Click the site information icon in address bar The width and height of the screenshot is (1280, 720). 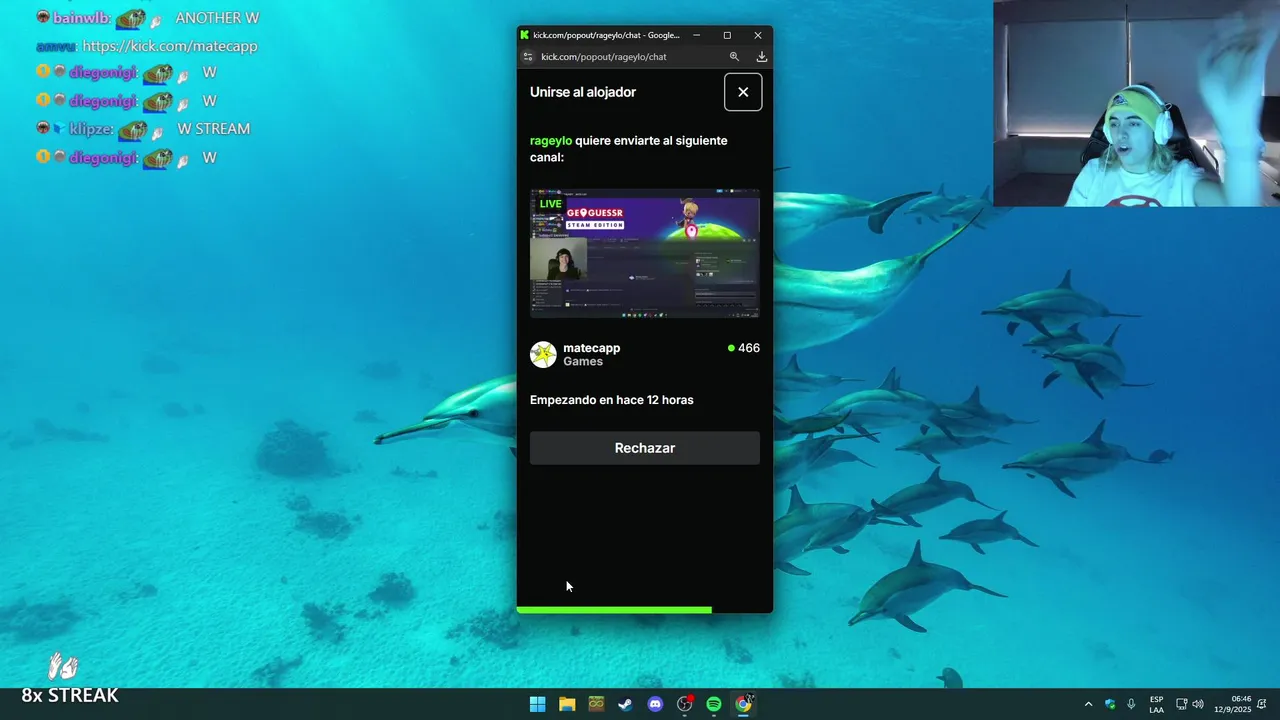click(x=528, y=57)
